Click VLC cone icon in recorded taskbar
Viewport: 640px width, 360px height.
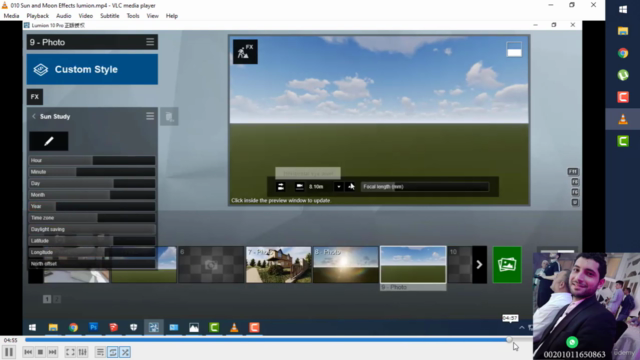click(234, 327)
